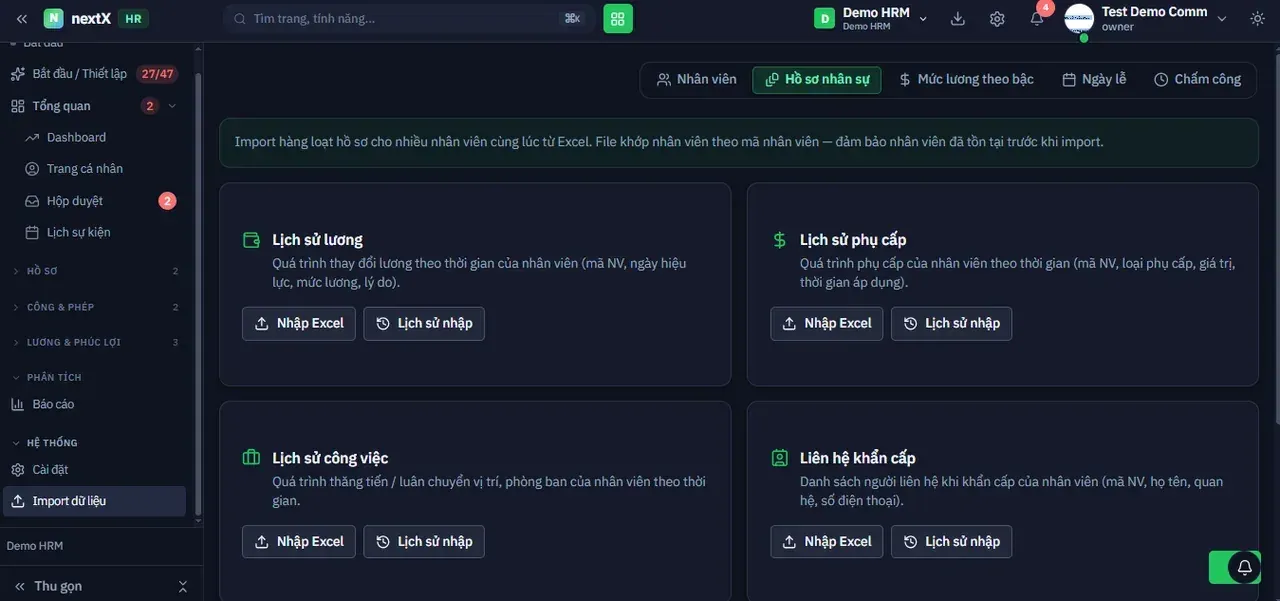Image resolution: width=1280 pixels, height=601 pixels.
Task: Click Demo HRM label at sidebar bottom
Action: [35, 546]
